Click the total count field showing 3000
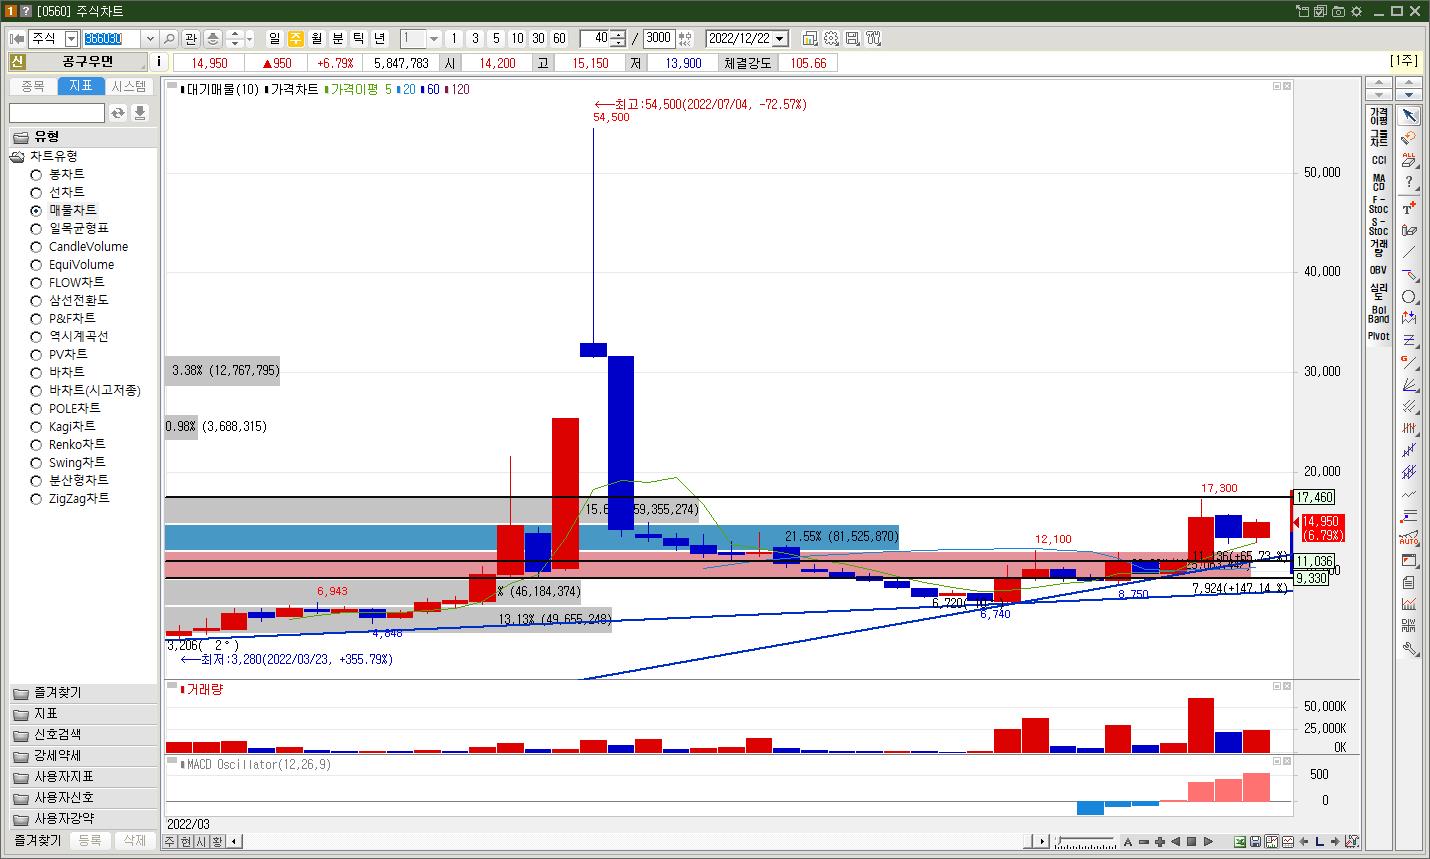Image resolution: width=1430 pixels, height=859 pixels. coord(659,38)
